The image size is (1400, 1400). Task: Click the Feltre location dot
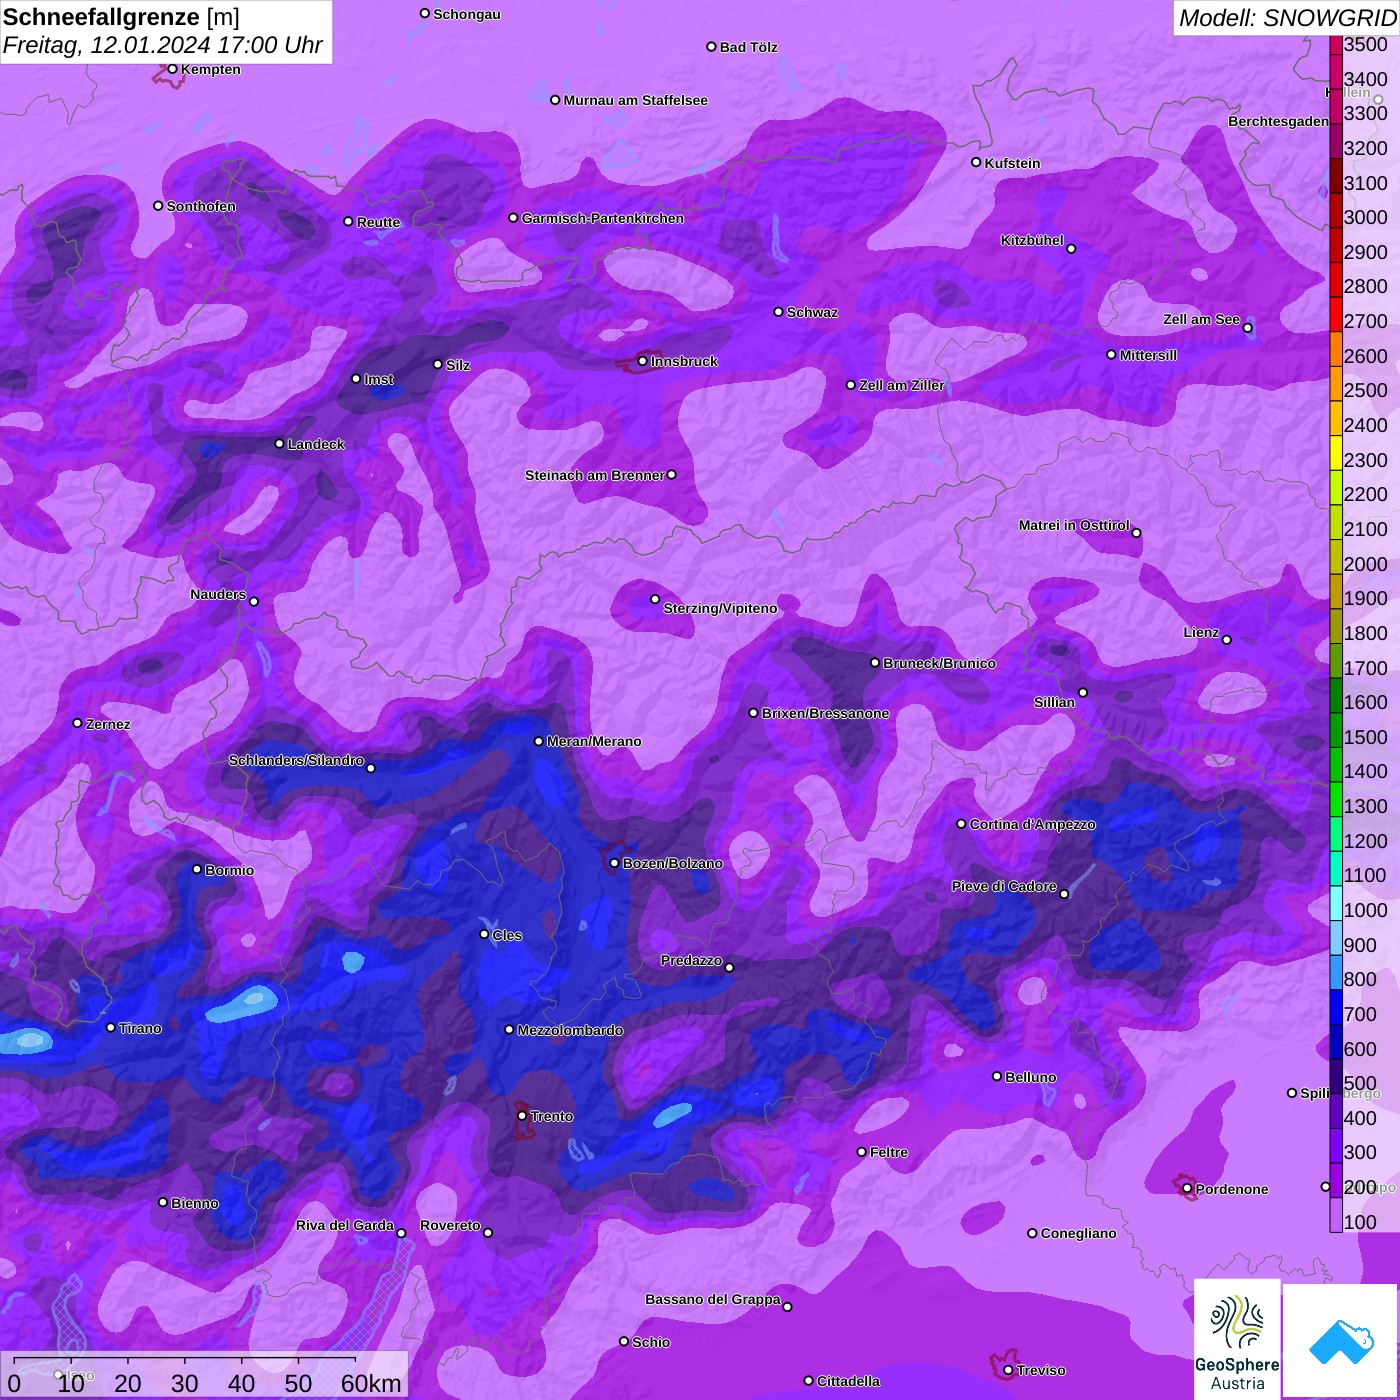(862, 1152)
